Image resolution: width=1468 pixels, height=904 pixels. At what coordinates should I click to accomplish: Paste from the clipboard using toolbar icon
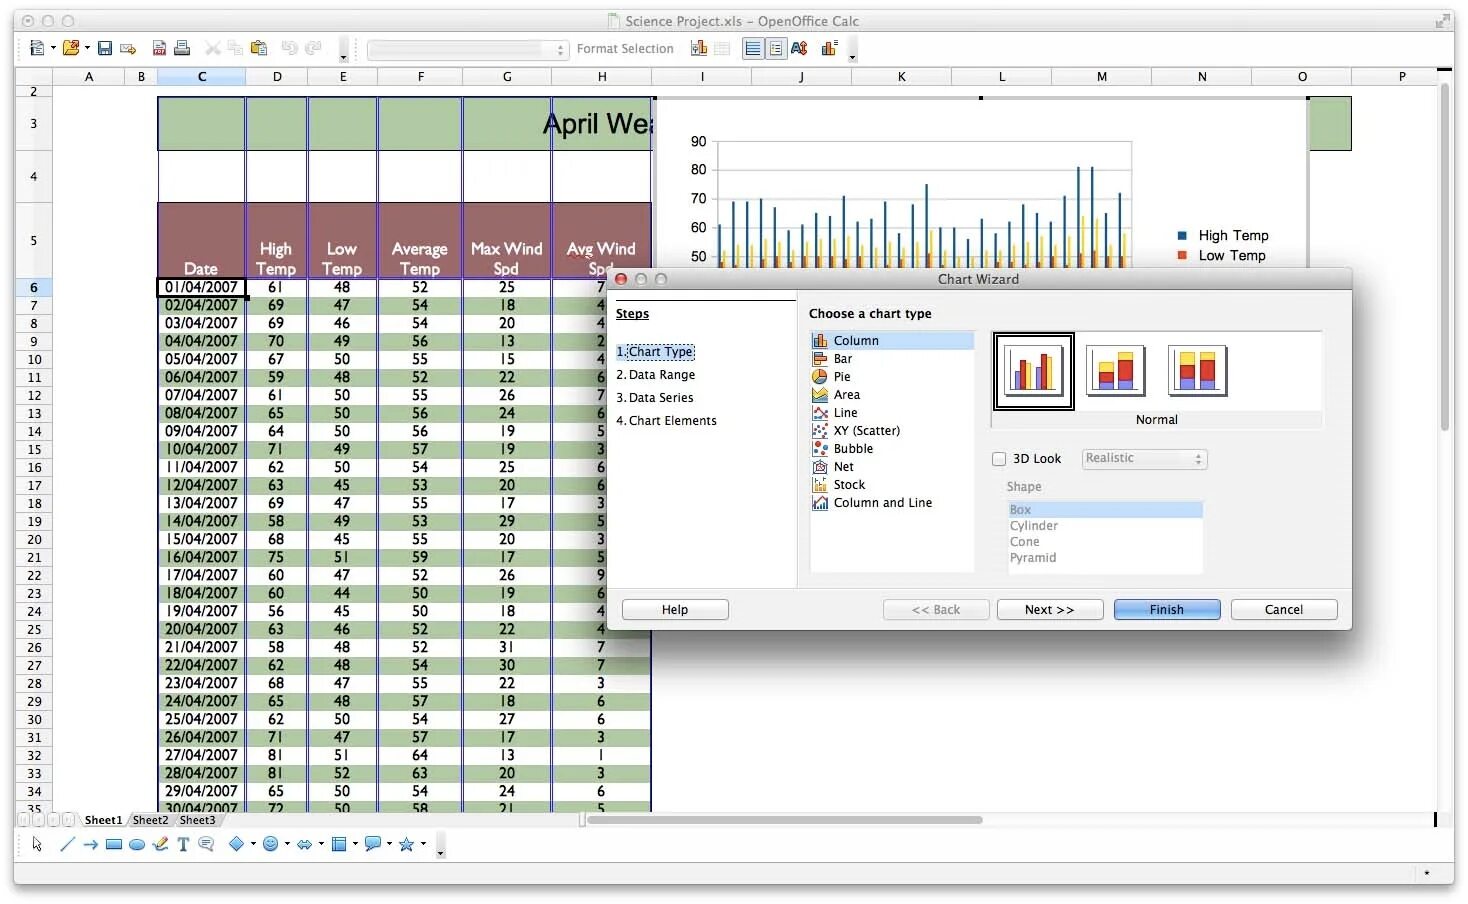point(259,47)
